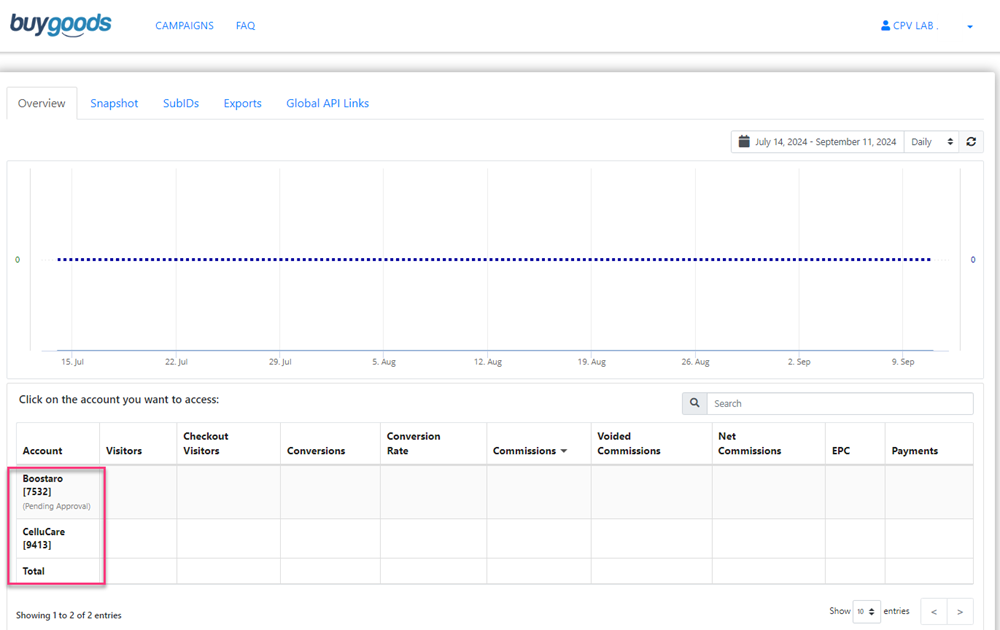This screenshot has width=1000, height=630.
Task: Open the FAQ page
Action: [245, 26]
